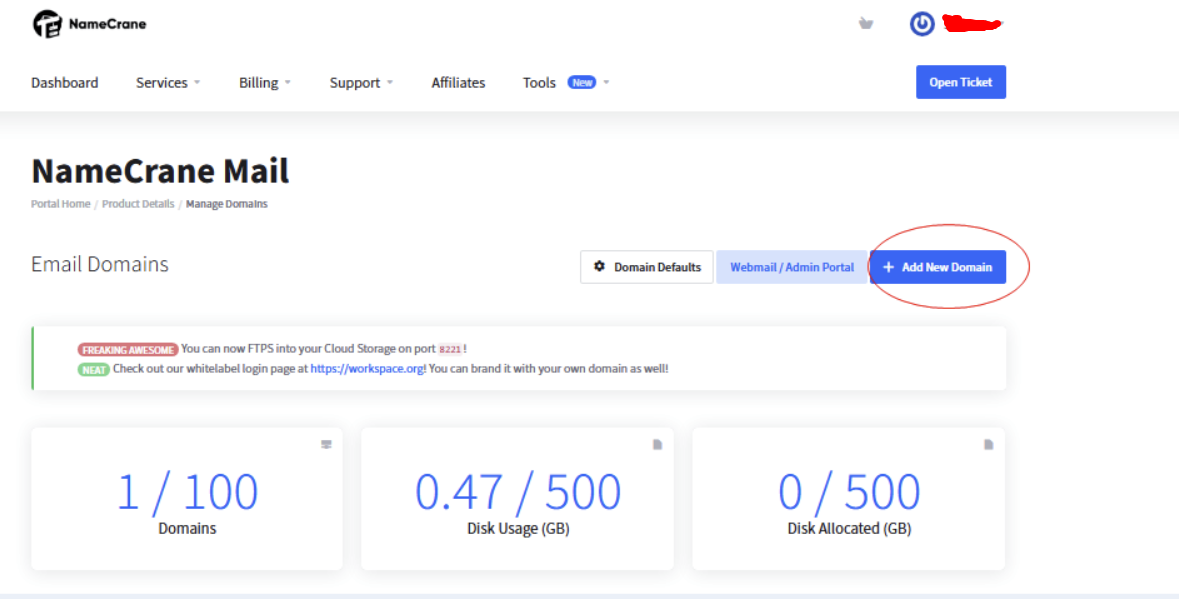Expand the Billing dropdown menu
This screenshot has height=599, width=1179.
point(265,83)
